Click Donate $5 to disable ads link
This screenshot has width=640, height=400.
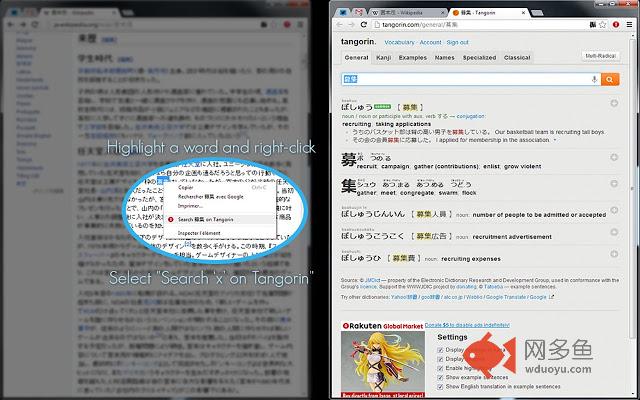pos(467,325)
